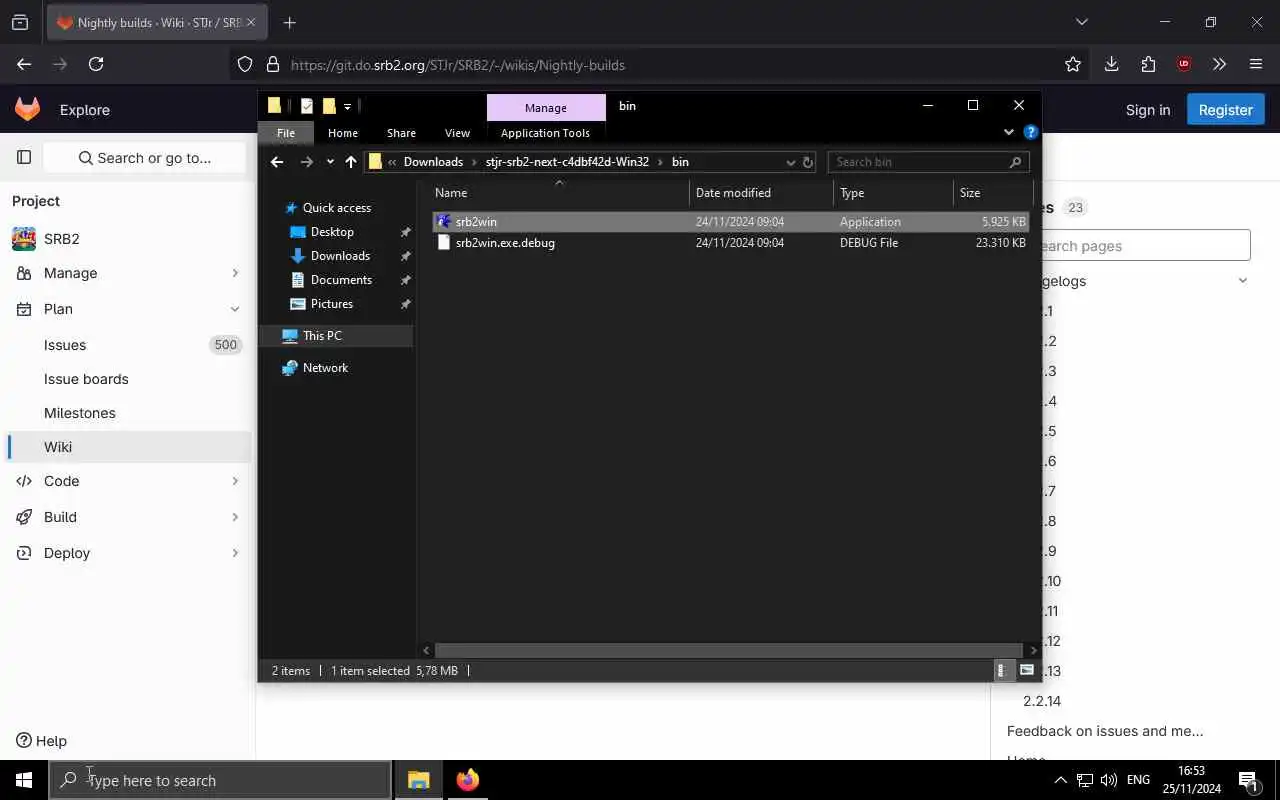Expand the Deploy sidebar section
Viewport: 1280px width, 800px height.
coord(235,553)
